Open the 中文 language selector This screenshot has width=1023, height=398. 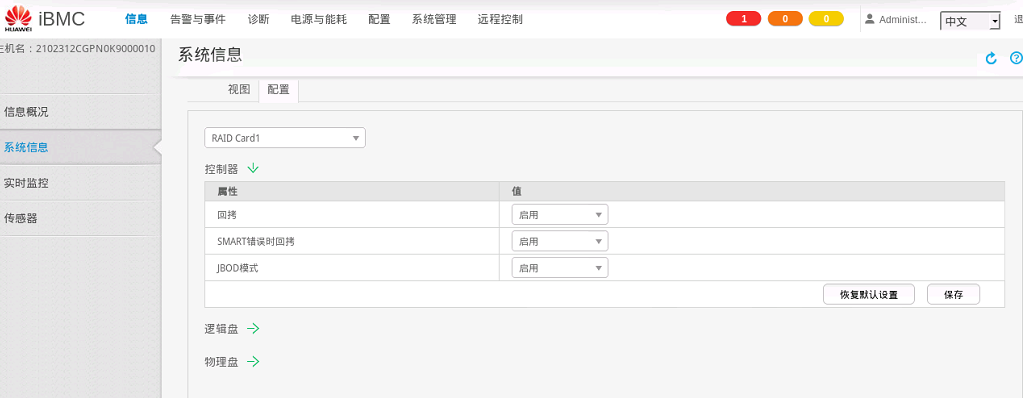click(970, 21)
